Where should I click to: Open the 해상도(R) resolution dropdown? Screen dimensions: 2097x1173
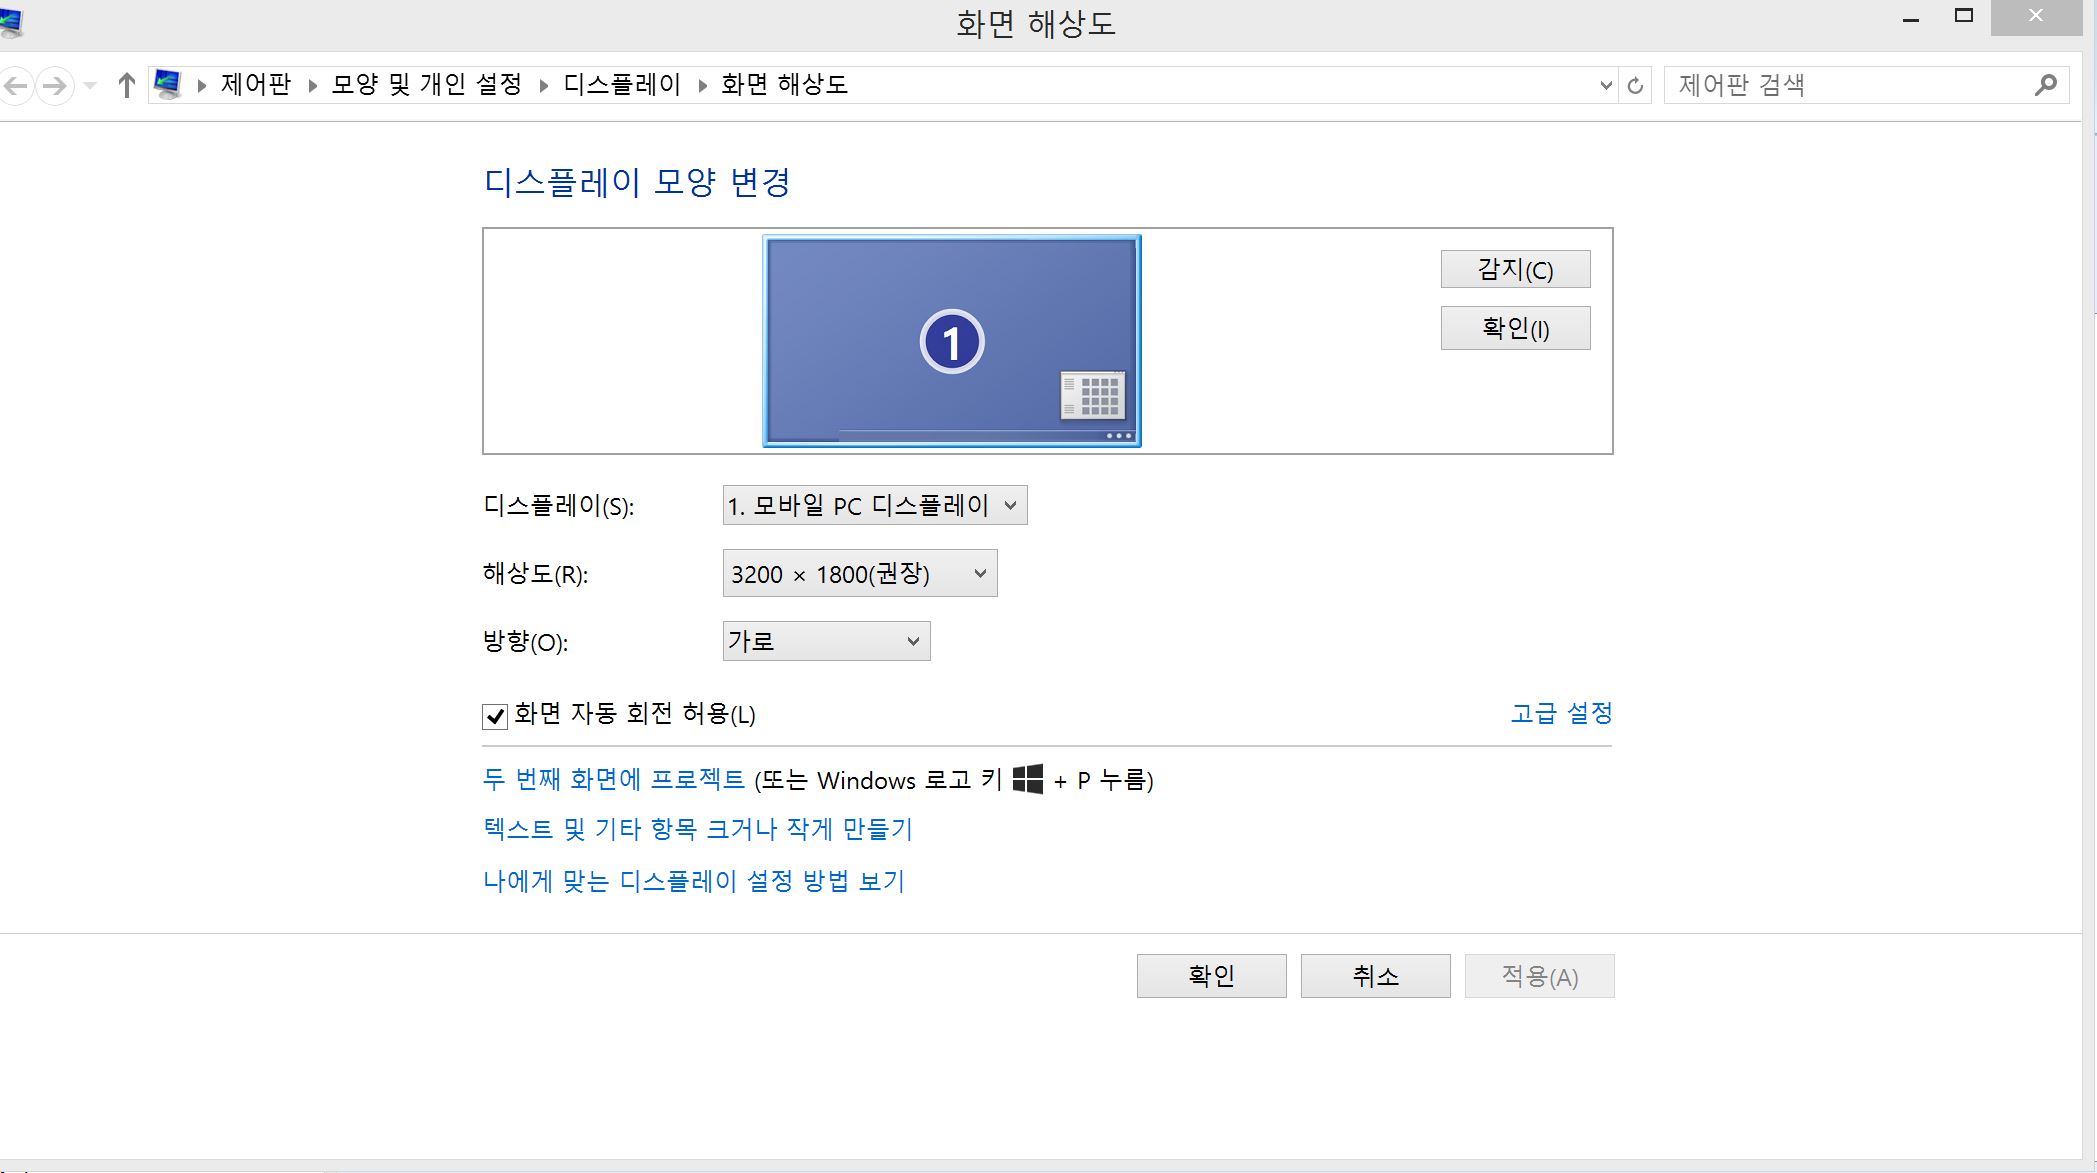click(x=860, y=573)
